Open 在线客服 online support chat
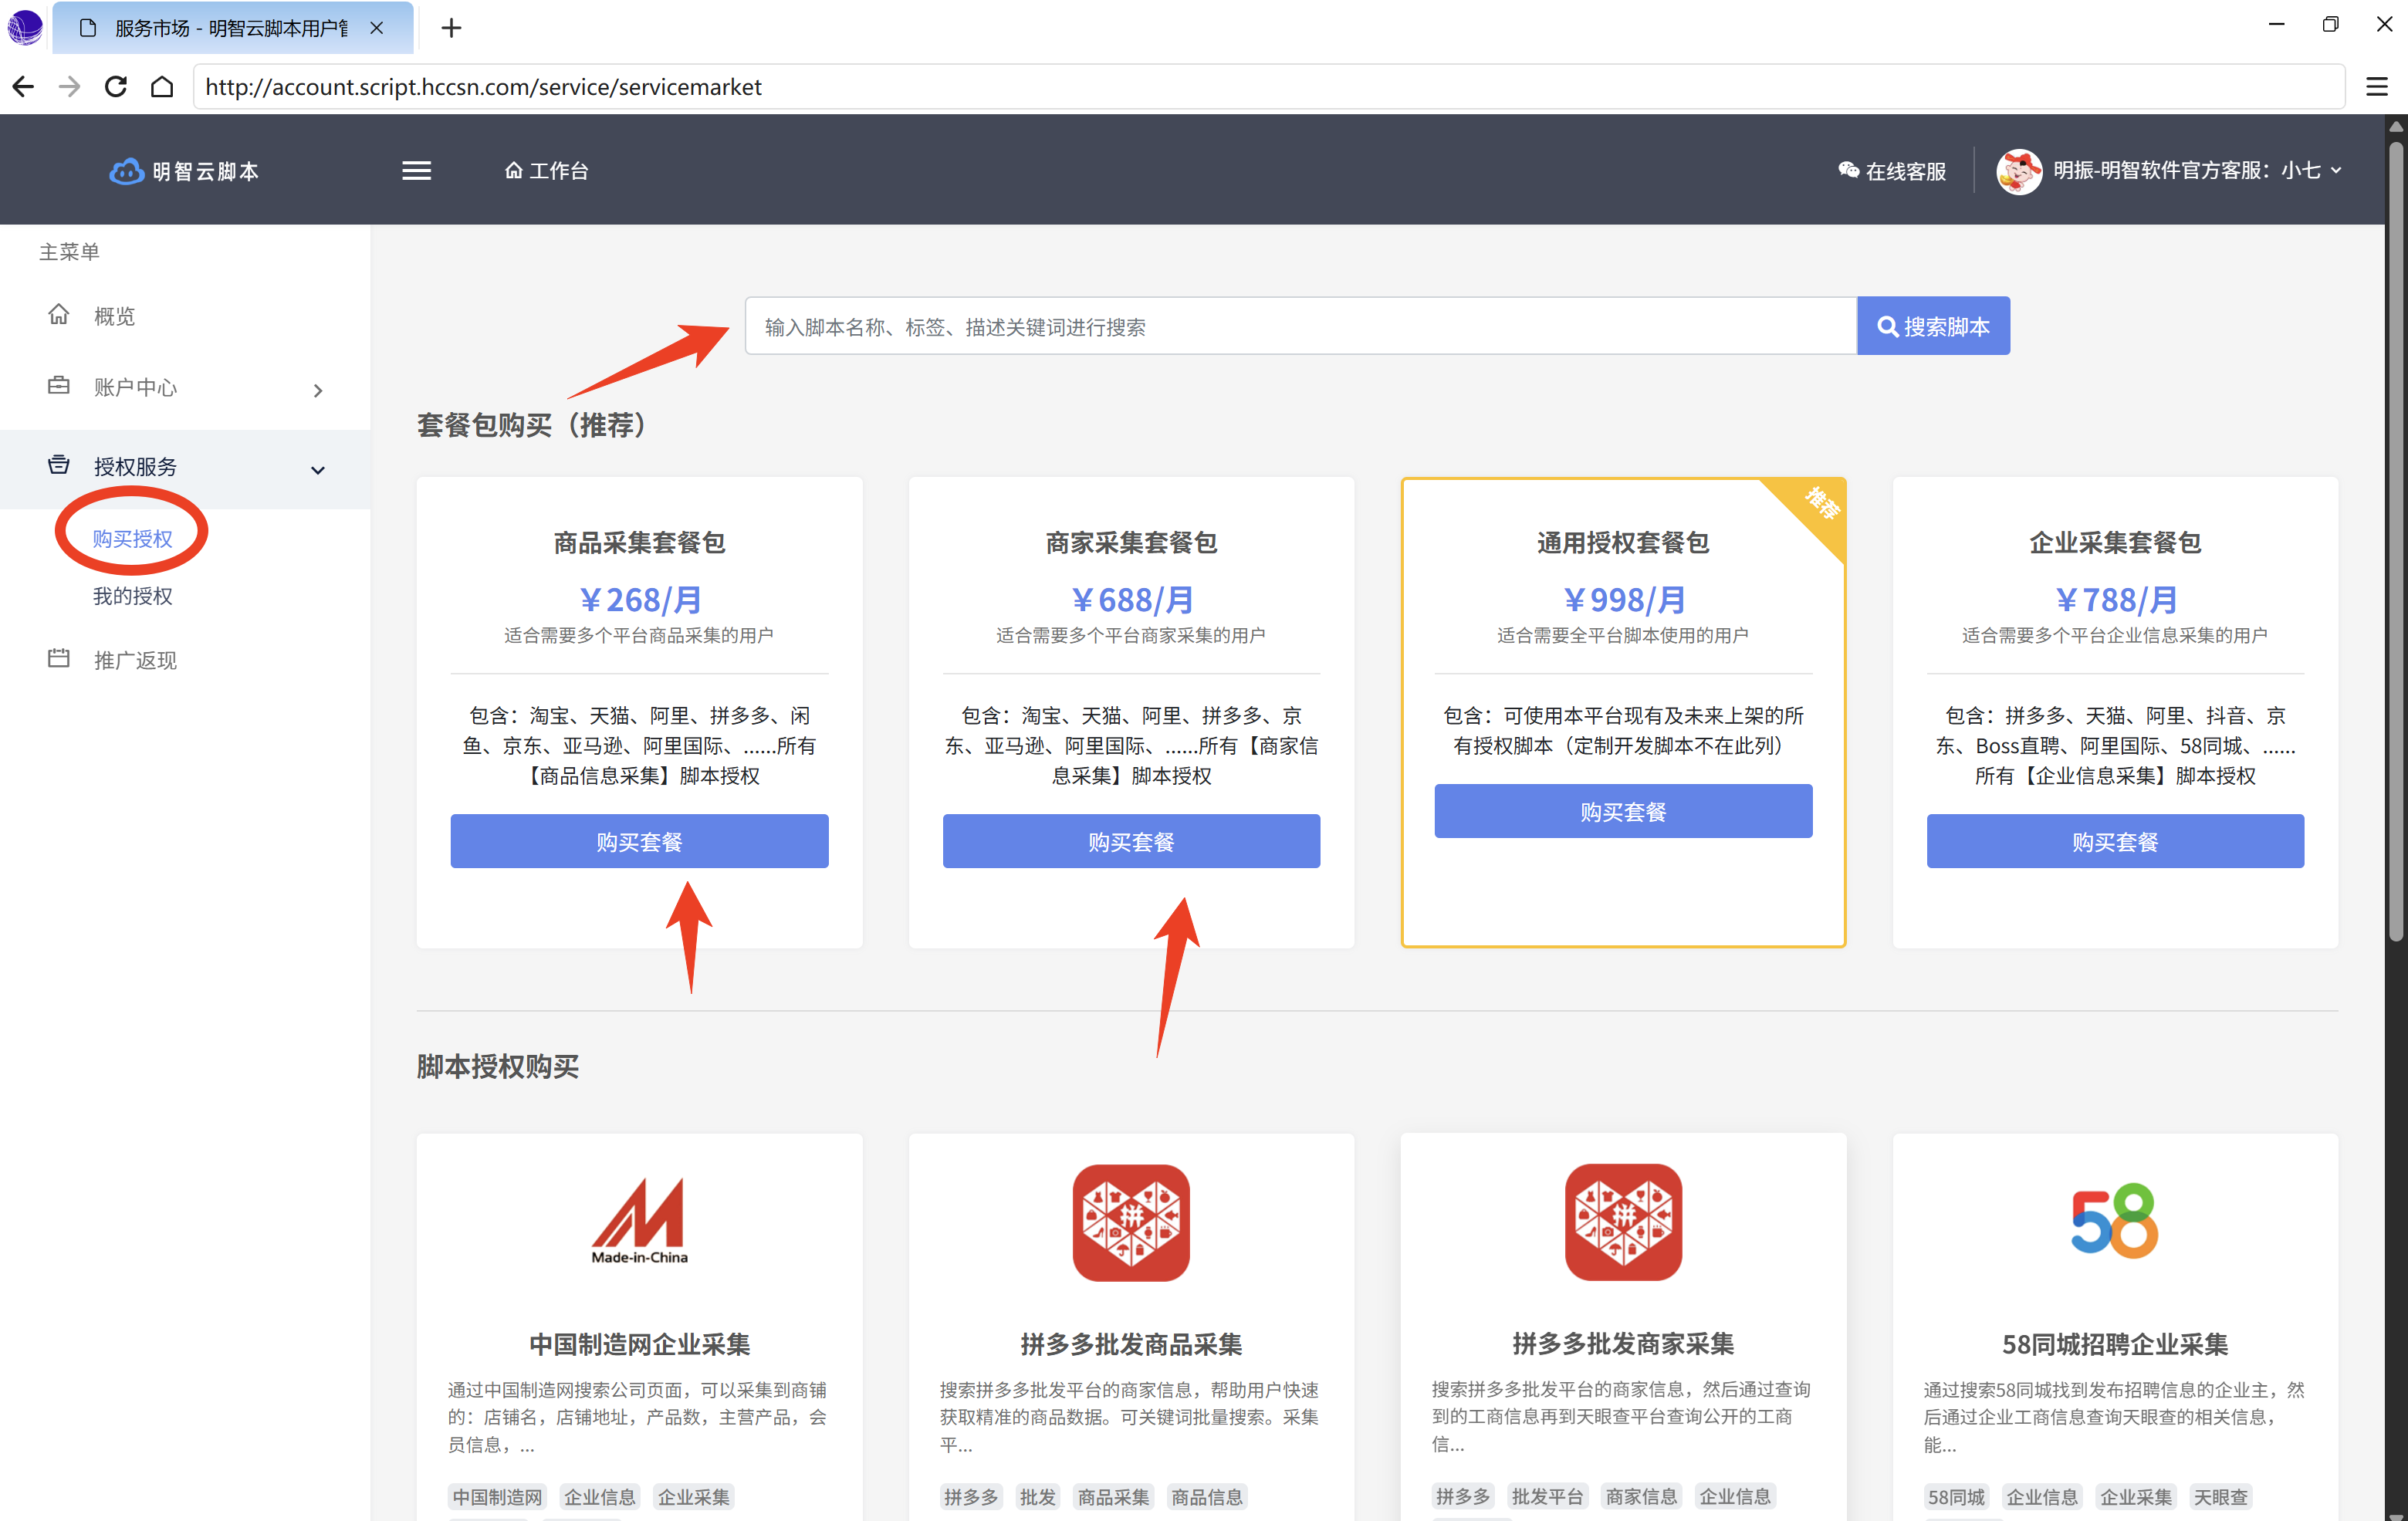This screenshot has height=1521, width=2408. [x=1892, y=171]
